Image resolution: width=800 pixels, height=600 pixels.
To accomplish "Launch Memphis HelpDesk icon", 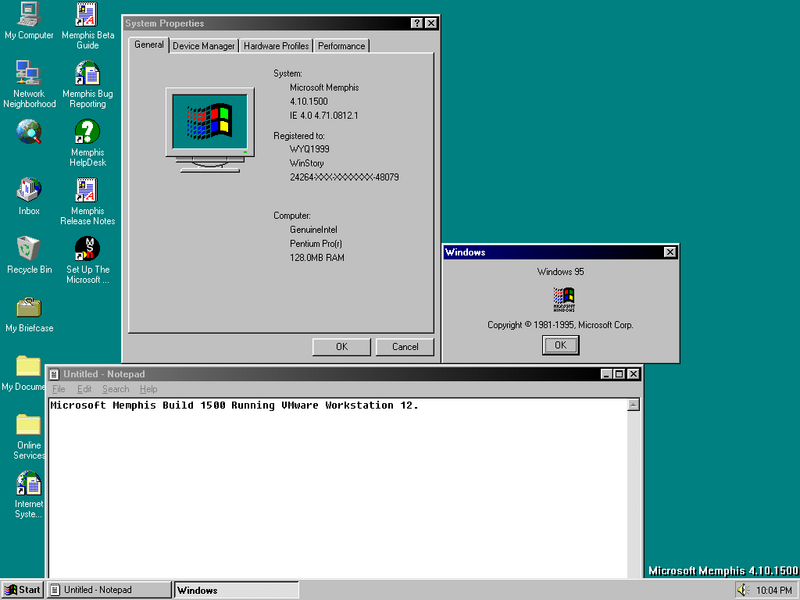I will point(87,131).
